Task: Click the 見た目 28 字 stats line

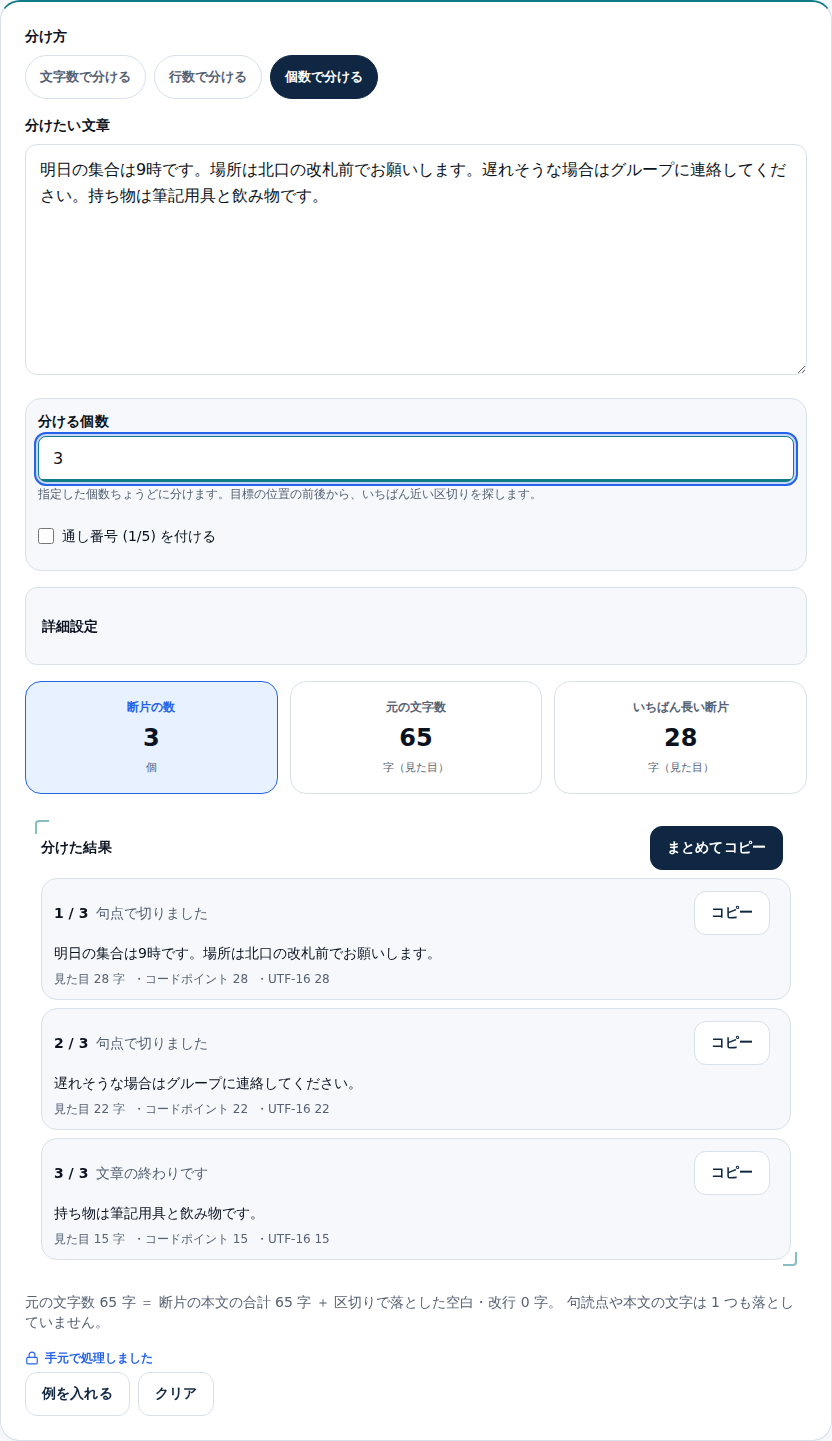Action: tap(192, 978)
